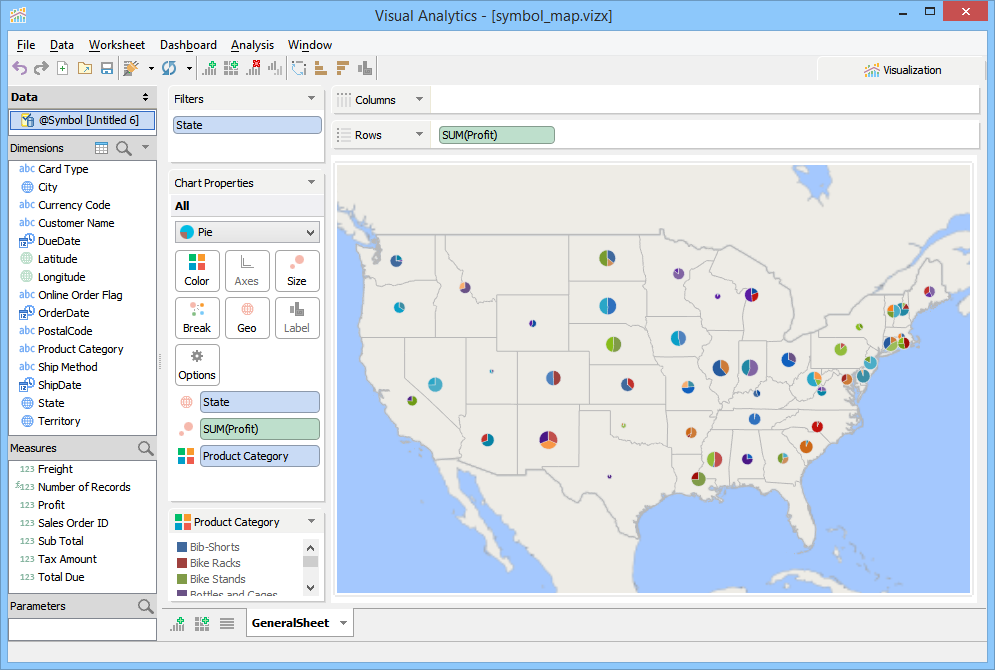
Task: Select the SUM(Profit) pill in Rows
Action: (496, 135)
